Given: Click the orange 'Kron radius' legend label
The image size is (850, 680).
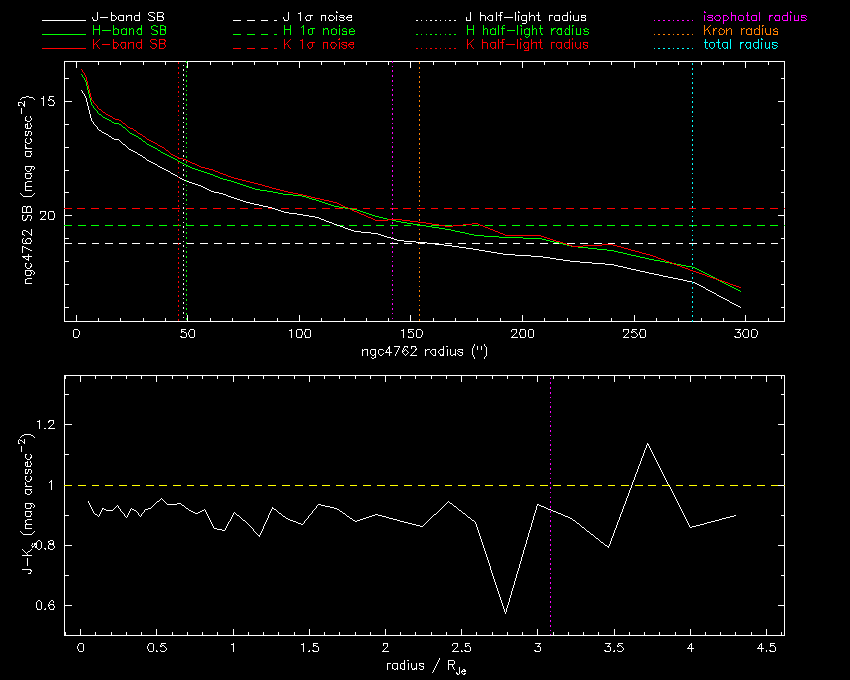Looking at the screenshot, I should point(741,30).
